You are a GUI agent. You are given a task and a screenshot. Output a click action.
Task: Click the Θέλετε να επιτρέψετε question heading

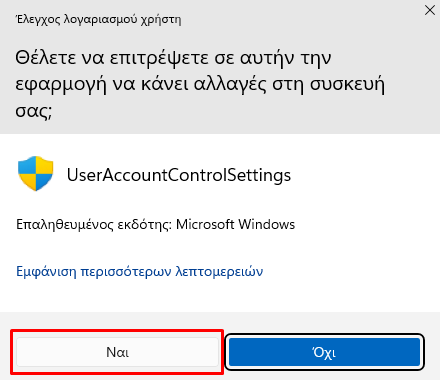click(x=200, y=84)
